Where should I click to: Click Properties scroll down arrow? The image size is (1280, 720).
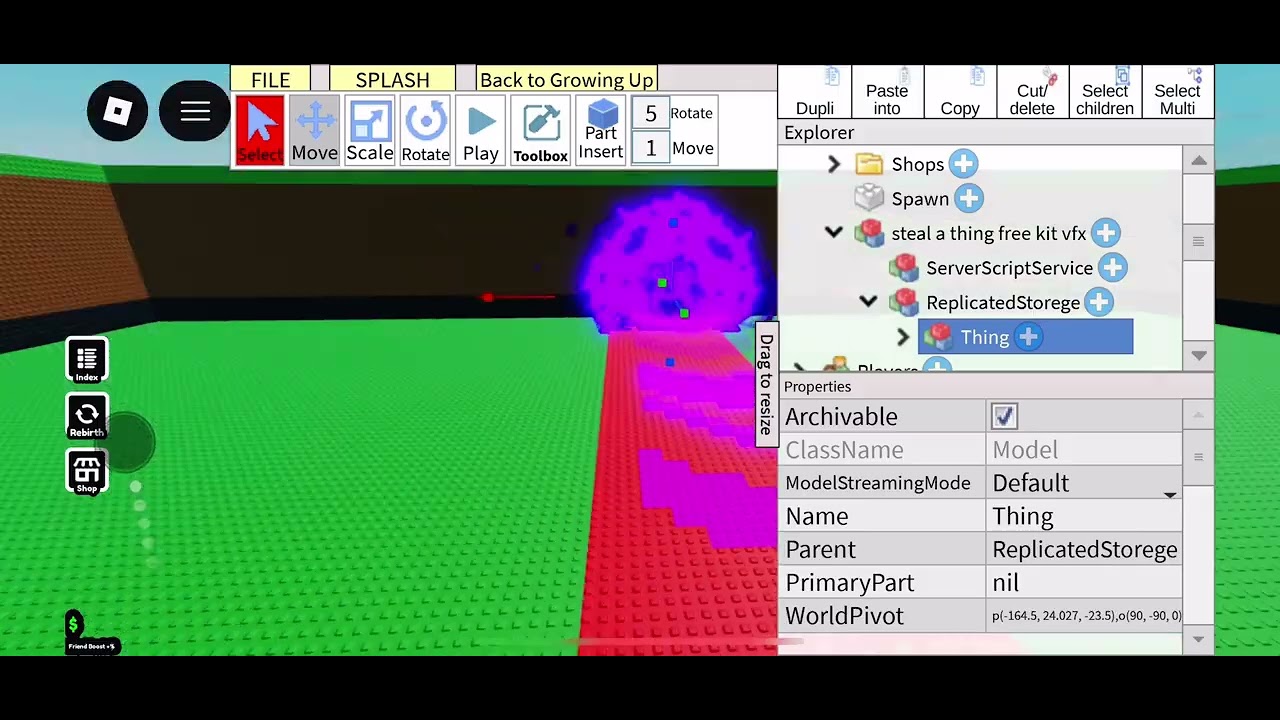coord(1199,640)
